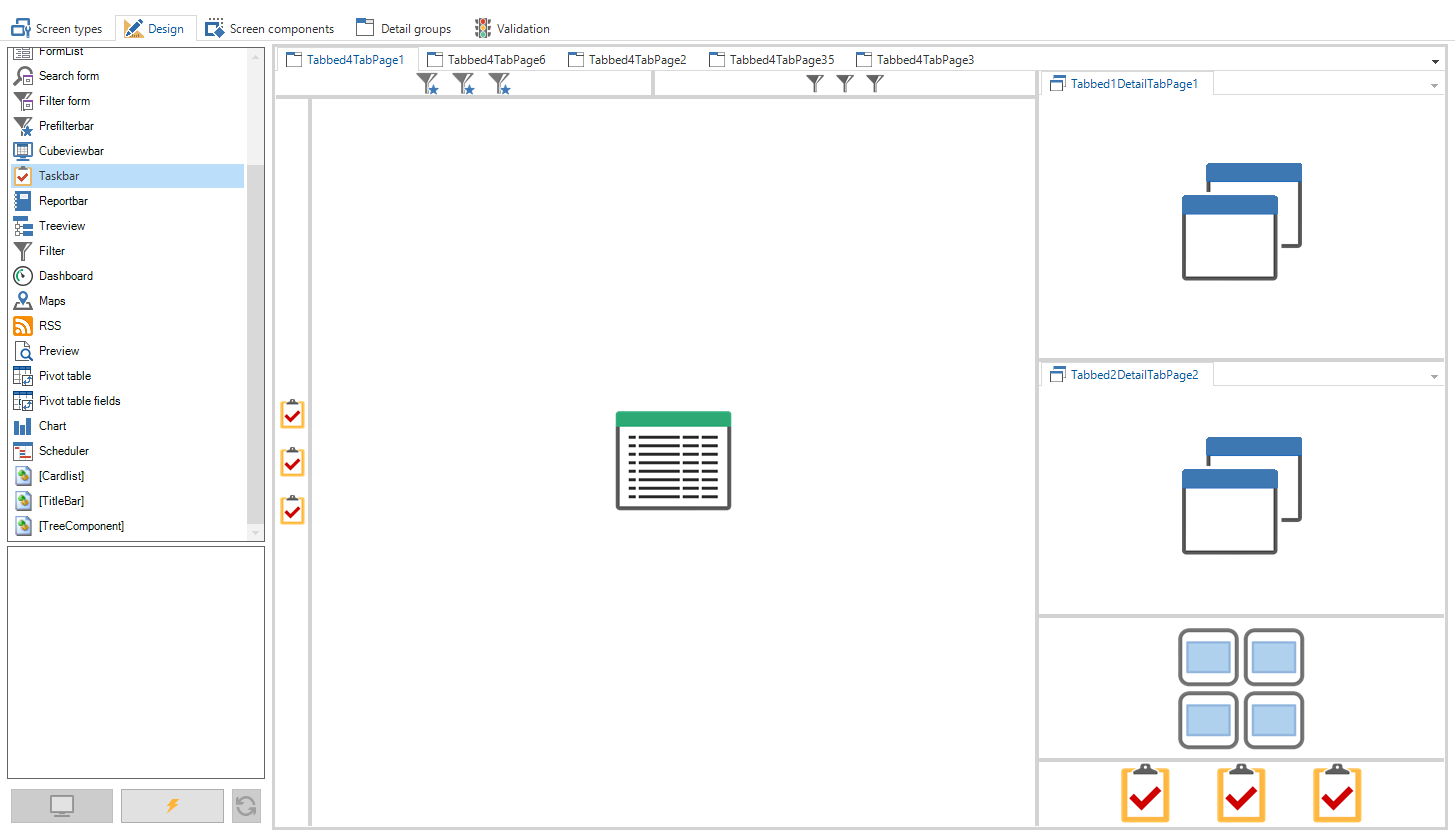Click the first starred prefilter funnel icon
The image size is (1455, 835).
pos(427,84)
